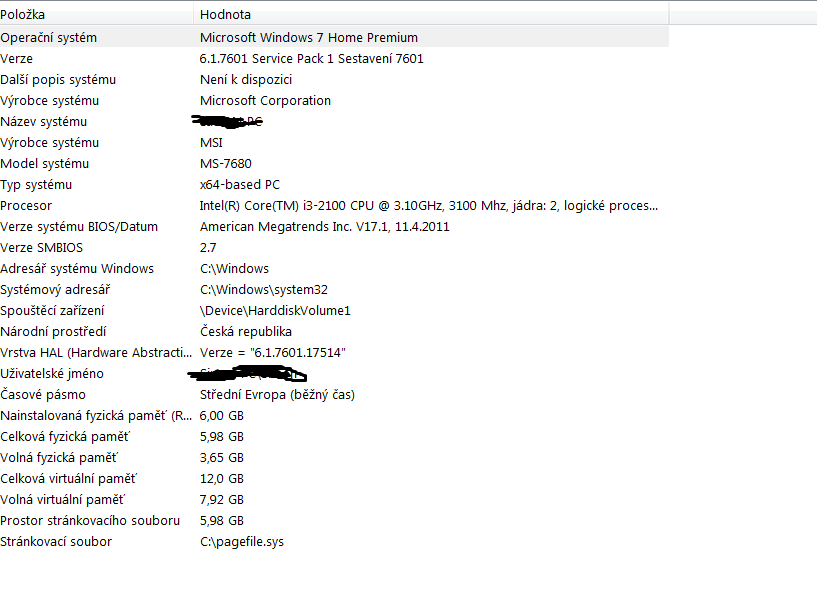Select the Celková virtuální paměť row label

click(68, 479)
